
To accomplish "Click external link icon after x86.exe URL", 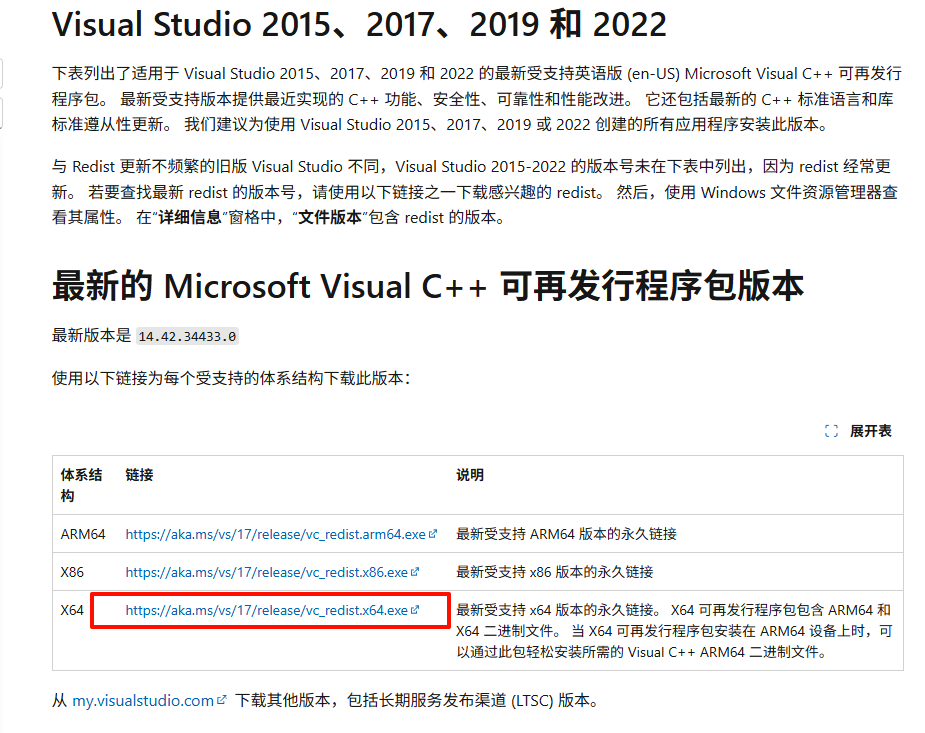I will click(415, 571).
